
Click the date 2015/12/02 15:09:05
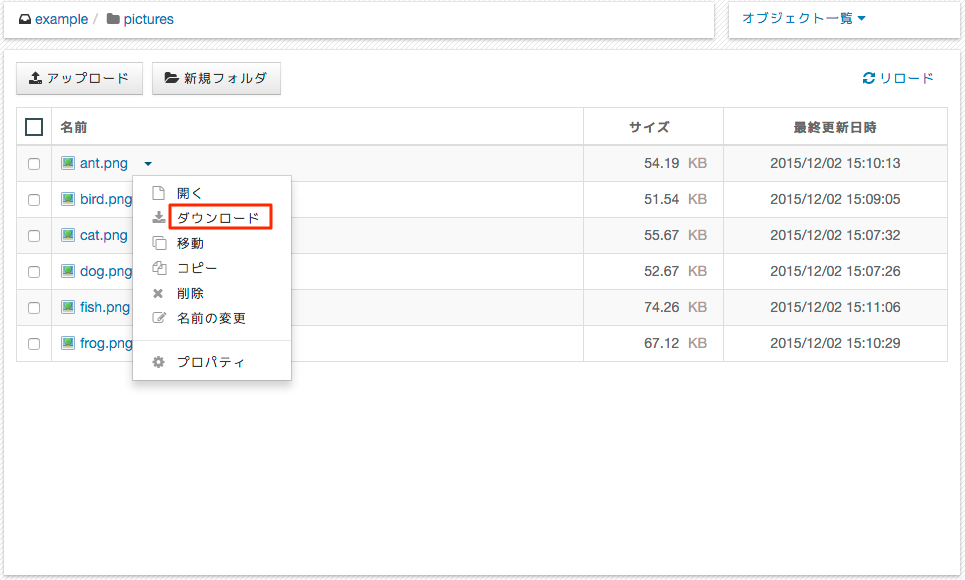click(835, 199)
